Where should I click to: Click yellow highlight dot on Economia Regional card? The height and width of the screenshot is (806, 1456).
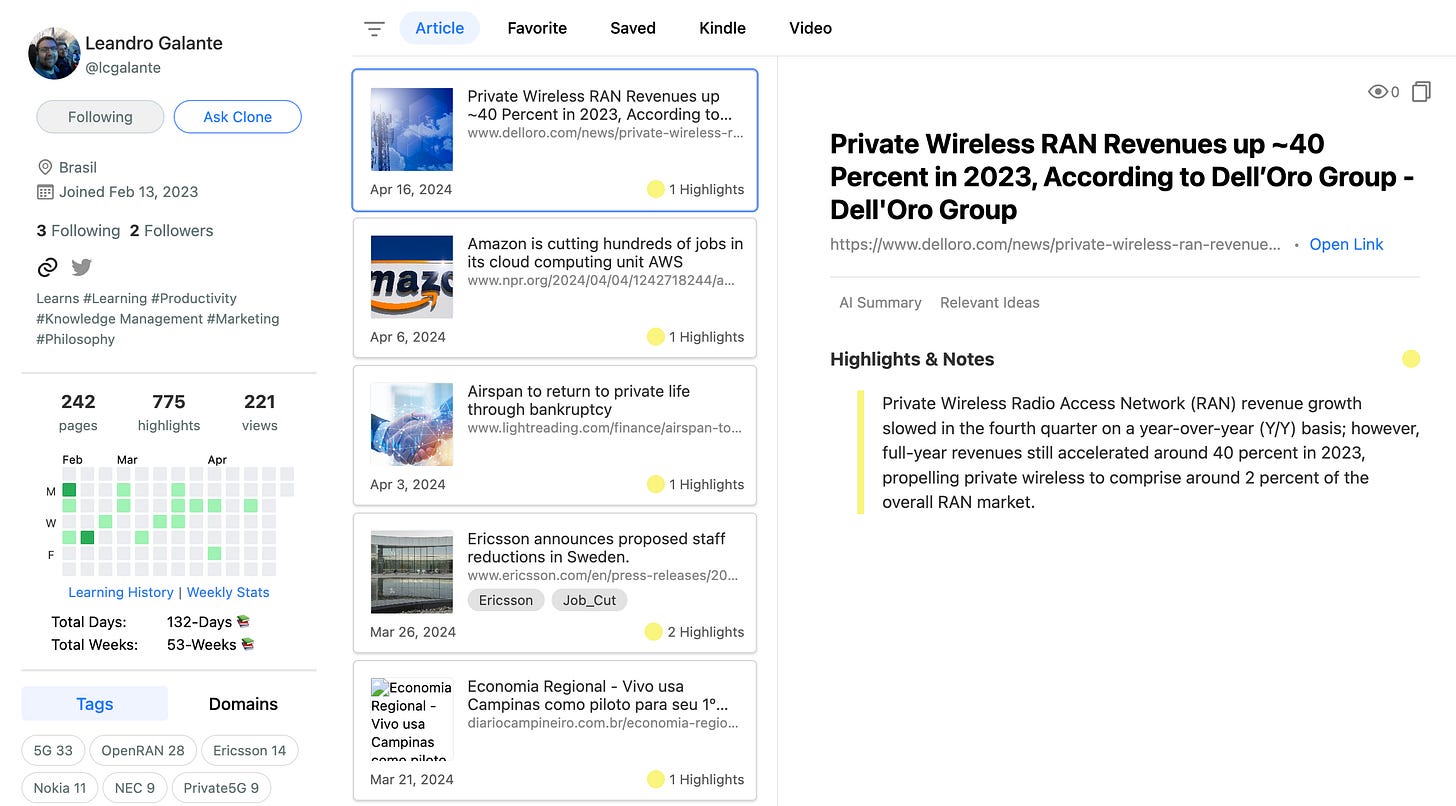pos(656,779)
